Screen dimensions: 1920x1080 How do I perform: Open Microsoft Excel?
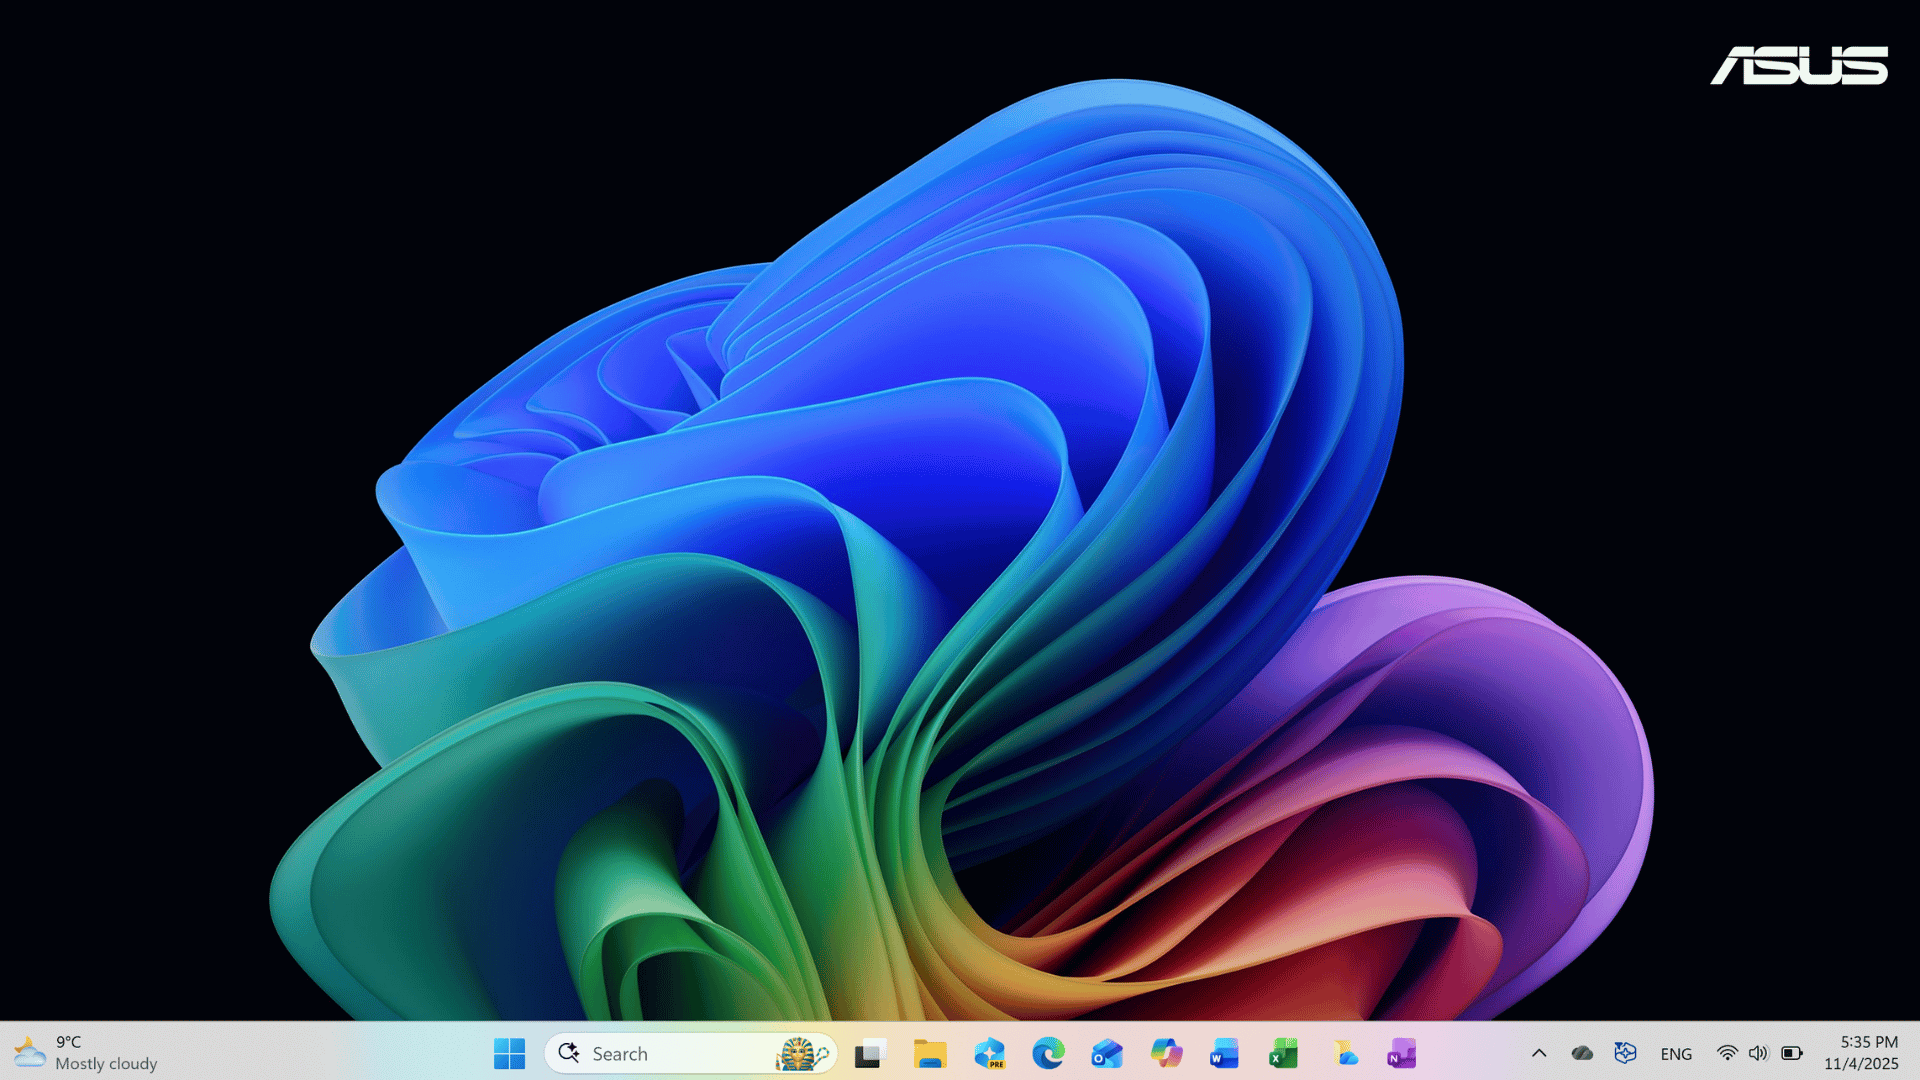coord(1282,1053)
